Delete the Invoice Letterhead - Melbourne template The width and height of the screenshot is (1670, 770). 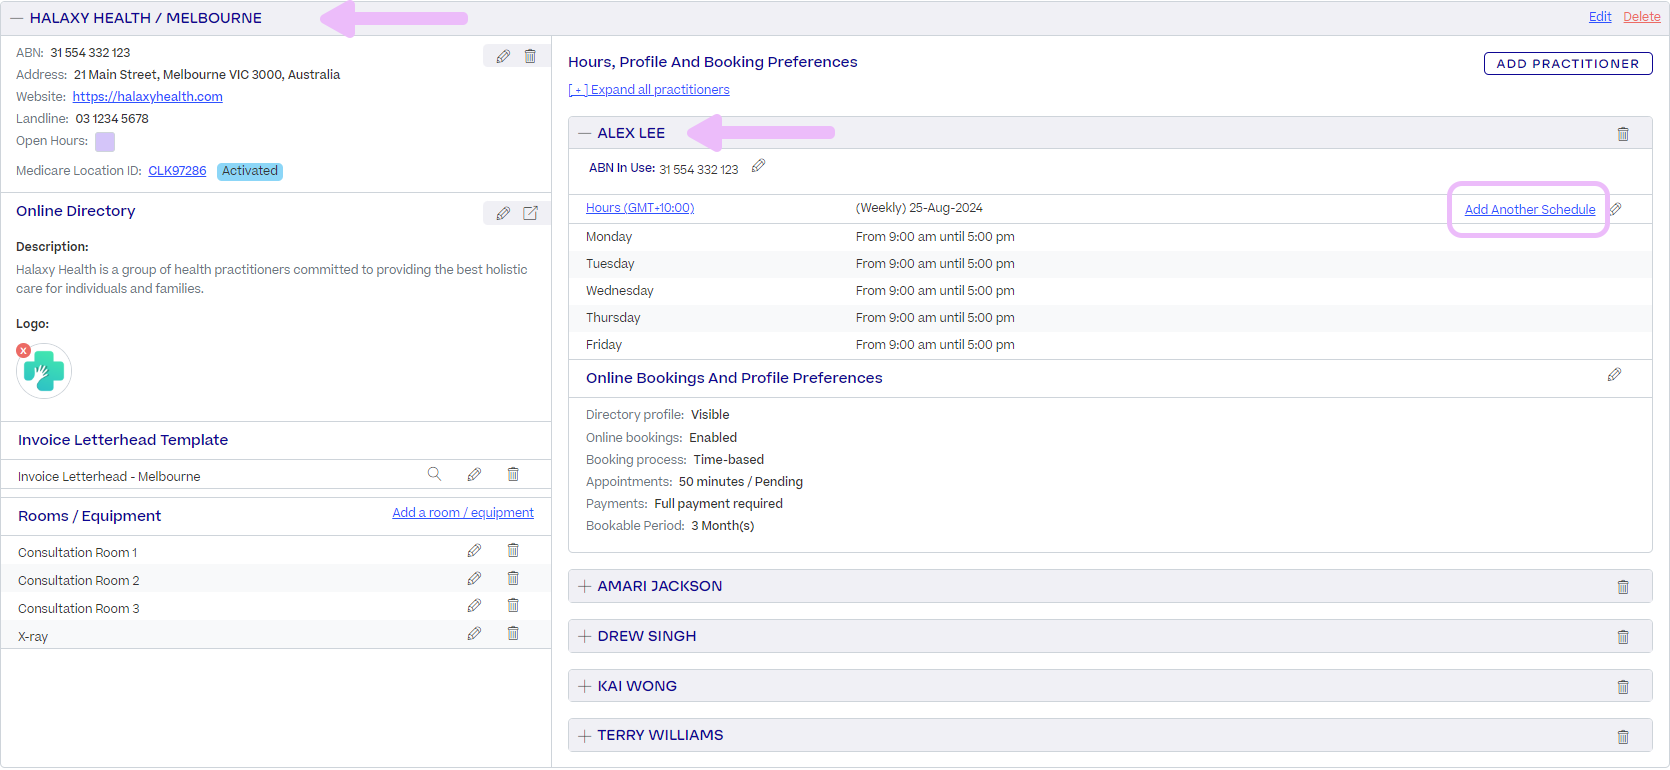tap(513, 474)
